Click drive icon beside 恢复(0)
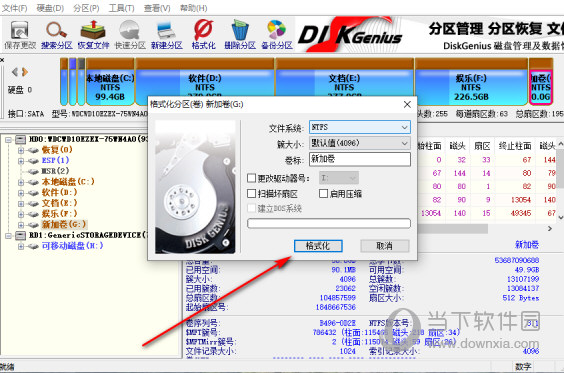The image size is (564, 373). click(x=33, y=150)
